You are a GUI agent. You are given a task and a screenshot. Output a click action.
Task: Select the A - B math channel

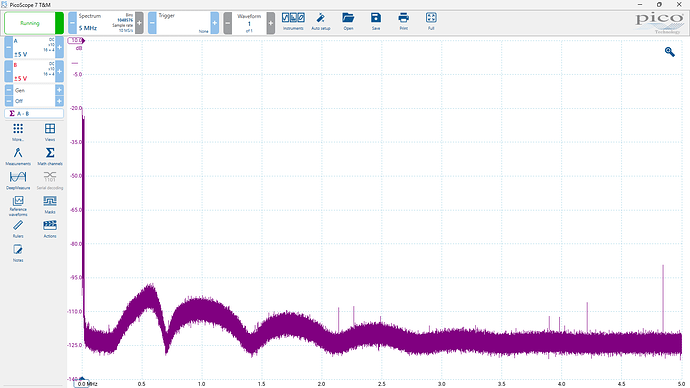pos(34,113)
